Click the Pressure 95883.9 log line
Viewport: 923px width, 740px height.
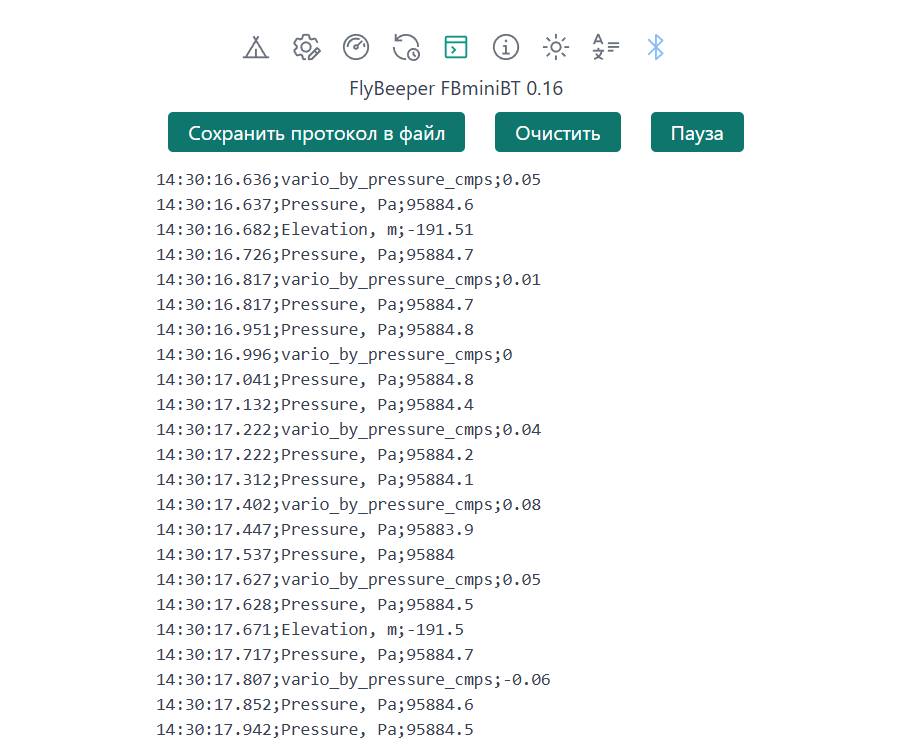coord(315,530)
